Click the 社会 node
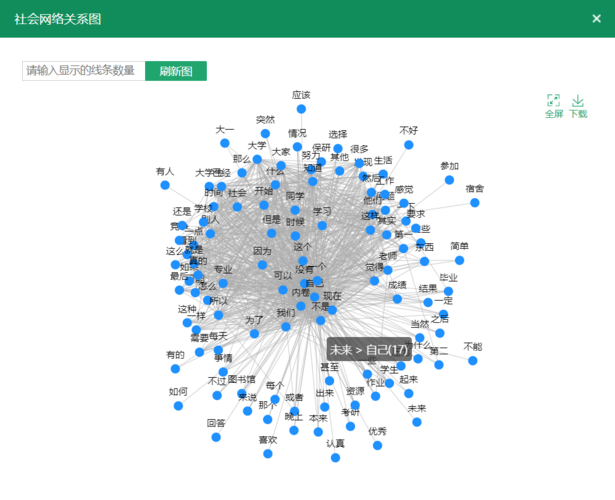The image size is (615, 500). pyautogui.click(x=237, y=207)
